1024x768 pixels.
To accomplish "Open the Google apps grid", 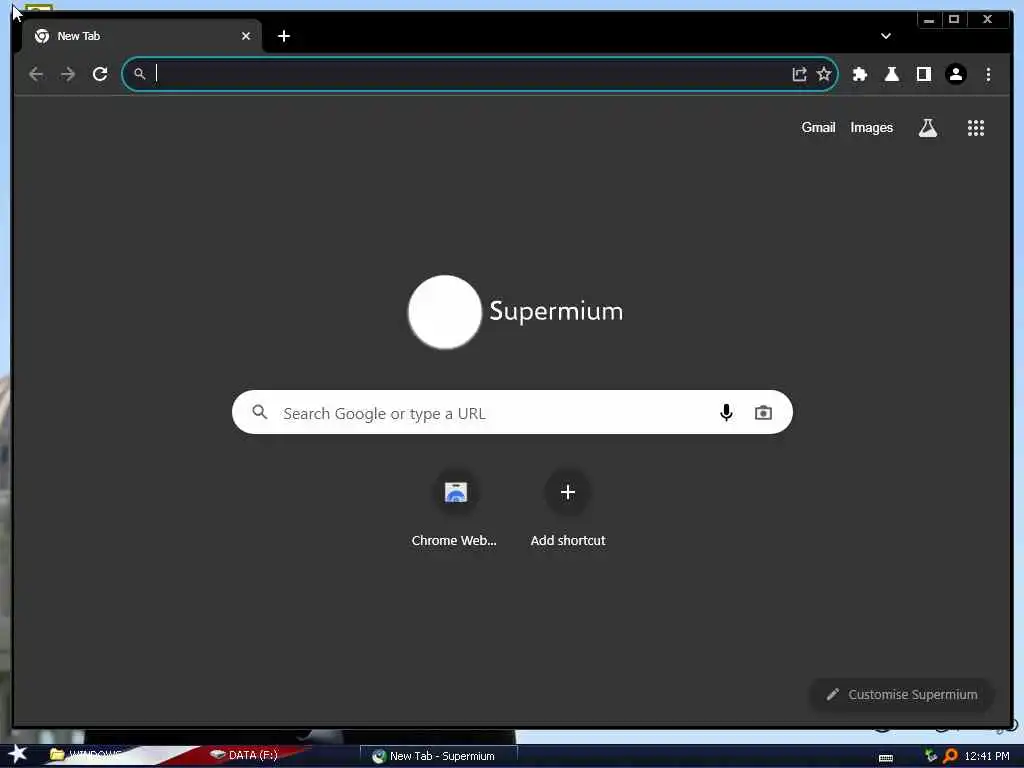I will point(976,128).
